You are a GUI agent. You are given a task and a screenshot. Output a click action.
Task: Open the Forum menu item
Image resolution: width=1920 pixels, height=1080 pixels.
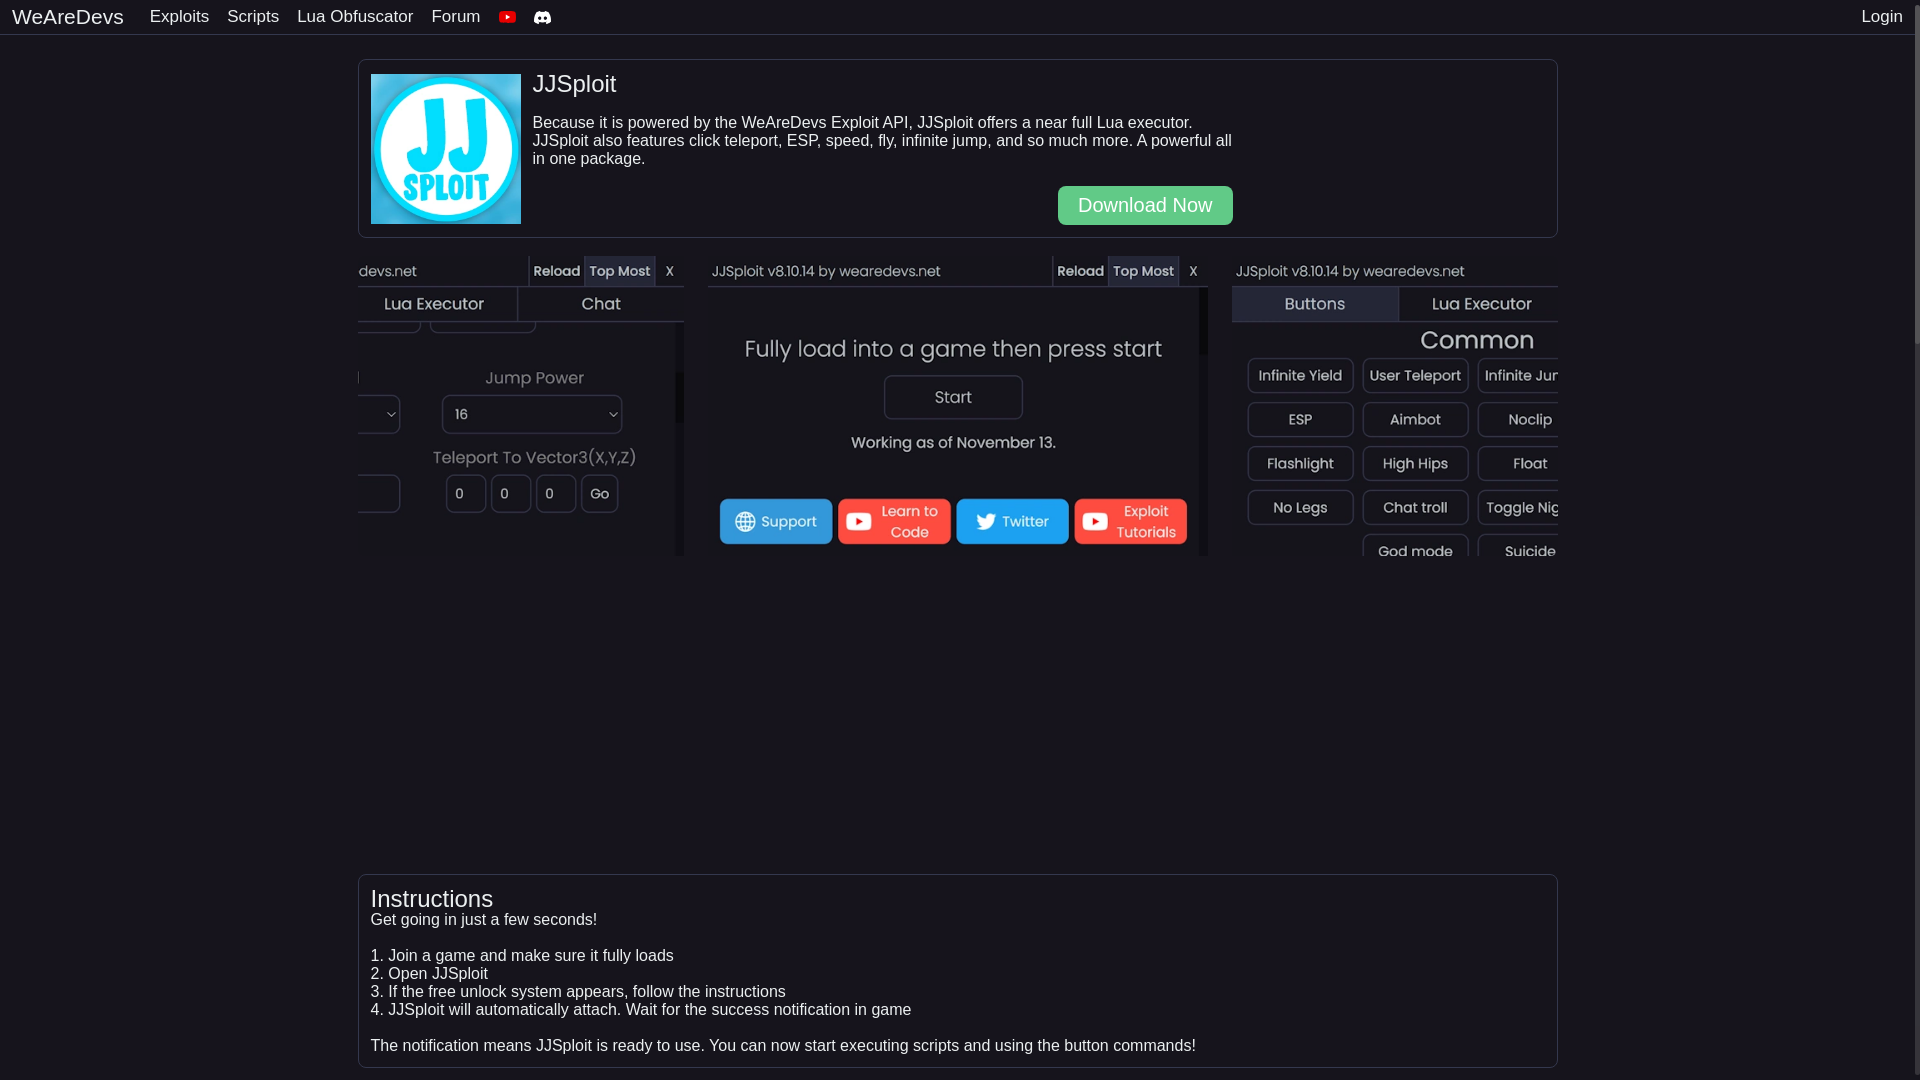456,17
